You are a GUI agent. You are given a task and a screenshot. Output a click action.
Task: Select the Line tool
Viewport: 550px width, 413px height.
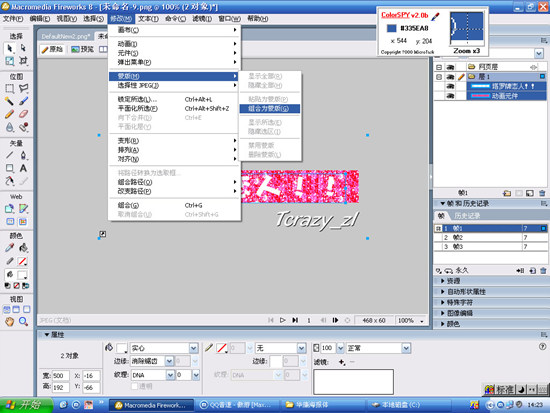pyautogui.click(x=9, y=155)
